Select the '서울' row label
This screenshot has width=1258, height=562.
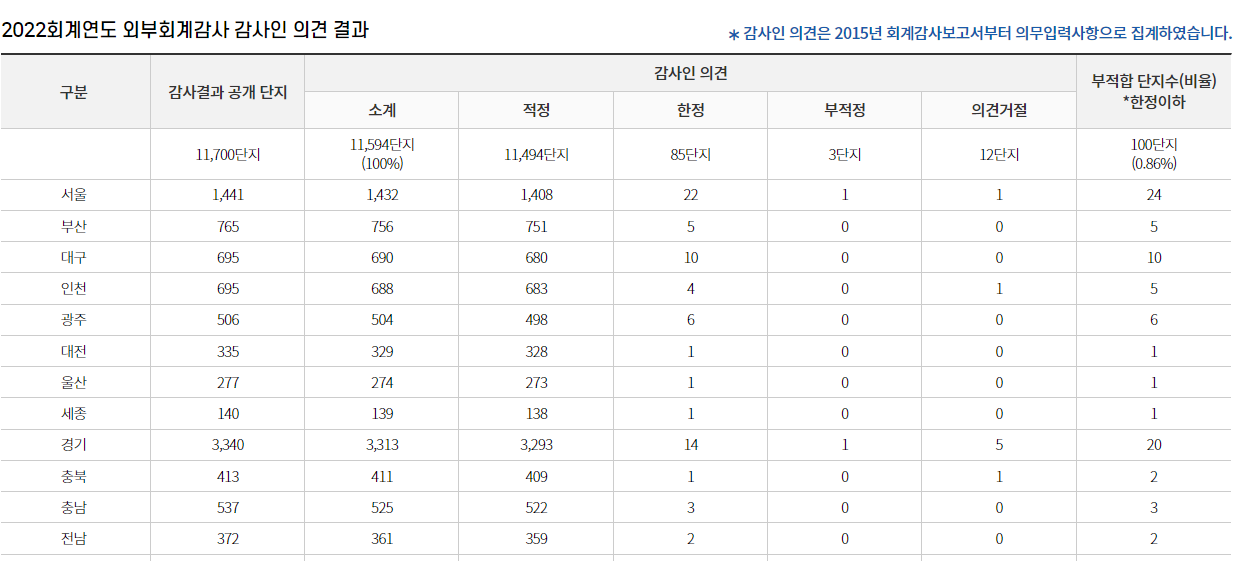coord(74,195)
